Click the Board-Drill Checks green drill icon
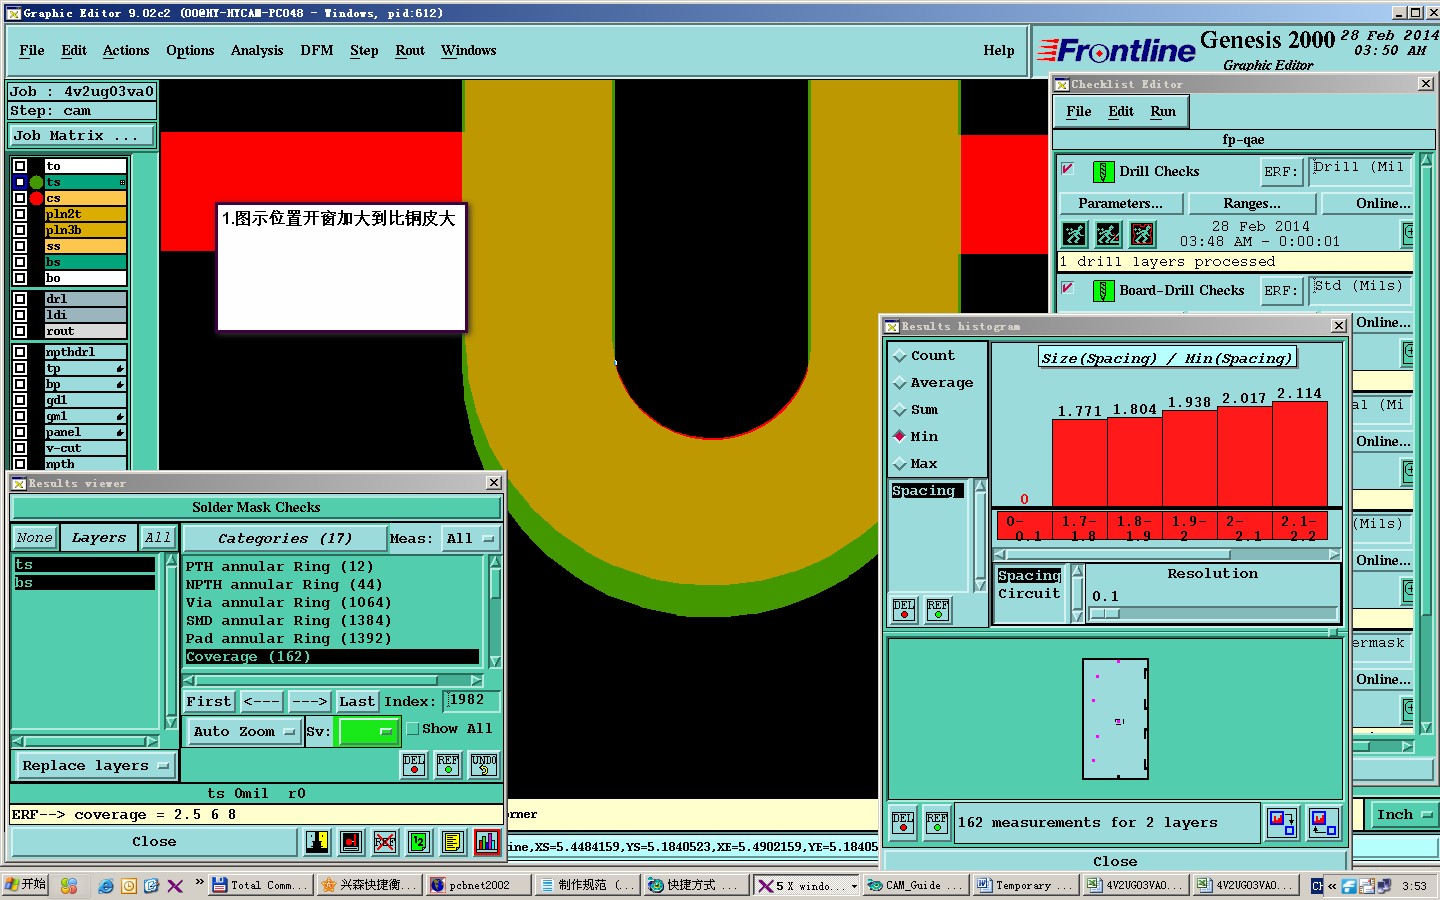1440x900 pixels. pyautogui.click(x=1103, y=291)
